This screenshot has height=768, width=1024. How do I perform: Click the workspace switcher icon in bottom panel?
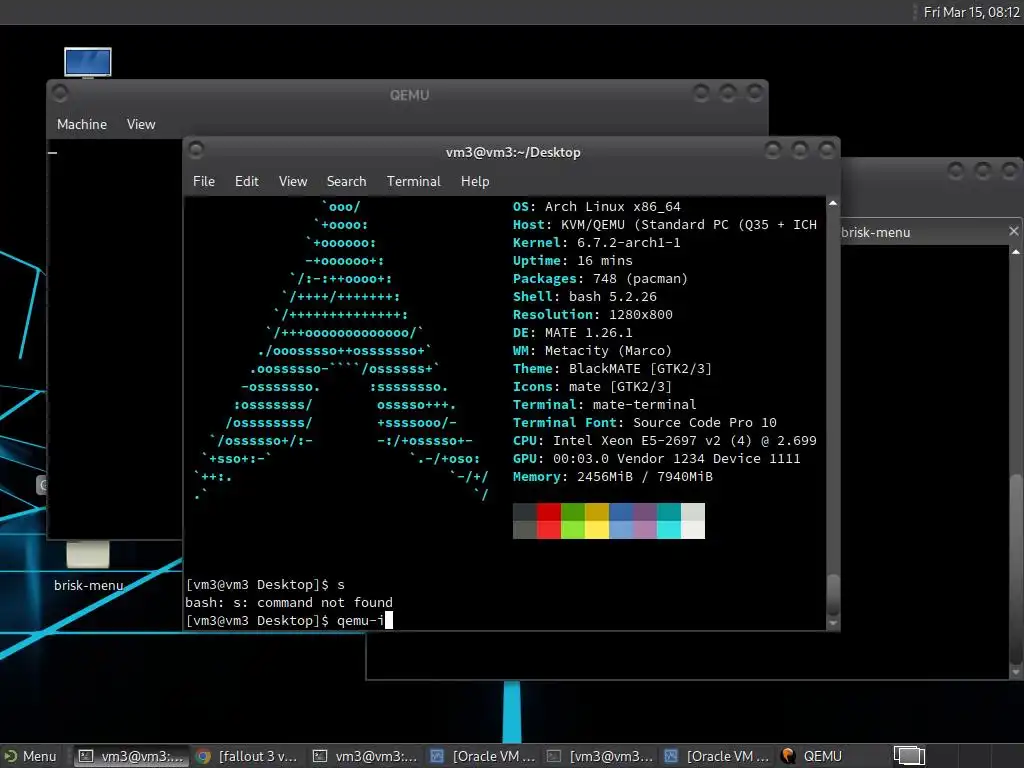909,756
